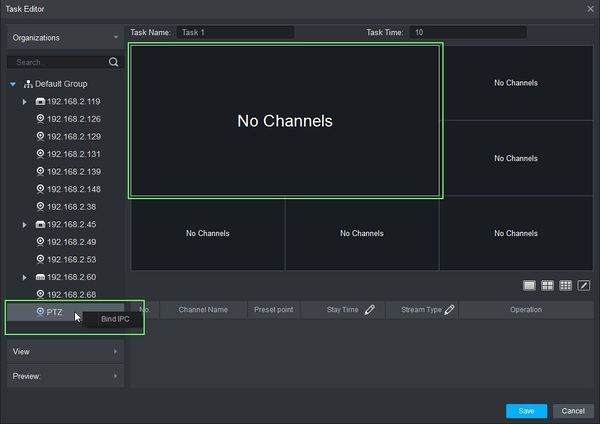Collapse the Default Group tree
Screen dimensions: 600x424
coord(13,84)
